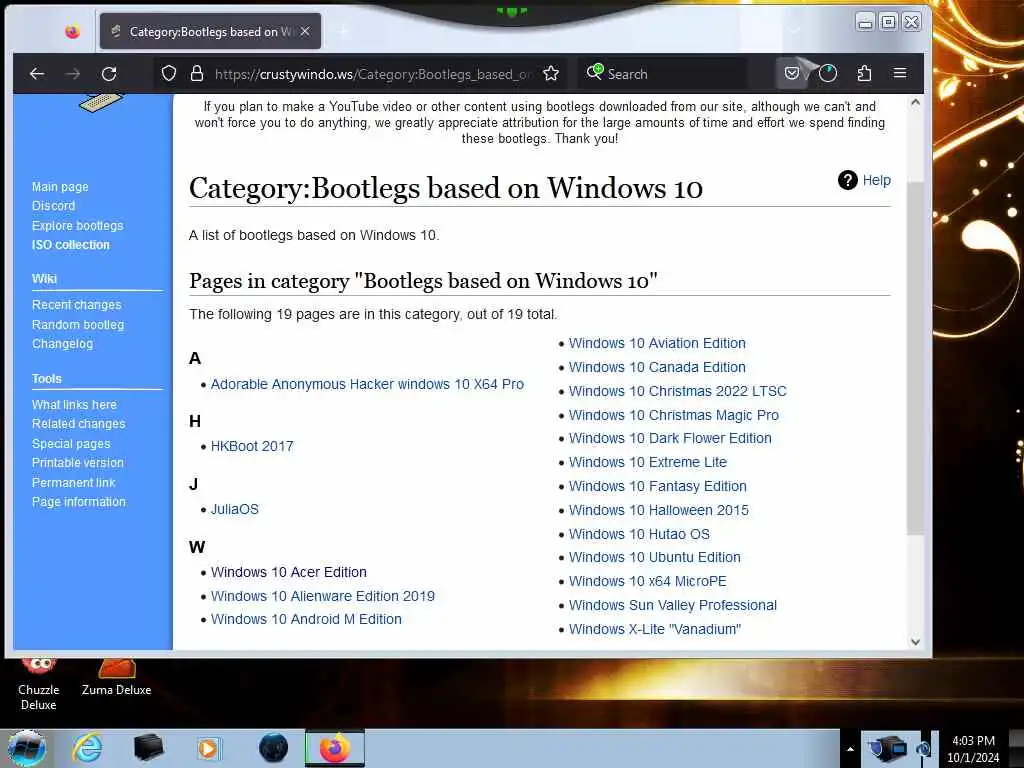Click the question mark Help icon

(x=848, y=180)
